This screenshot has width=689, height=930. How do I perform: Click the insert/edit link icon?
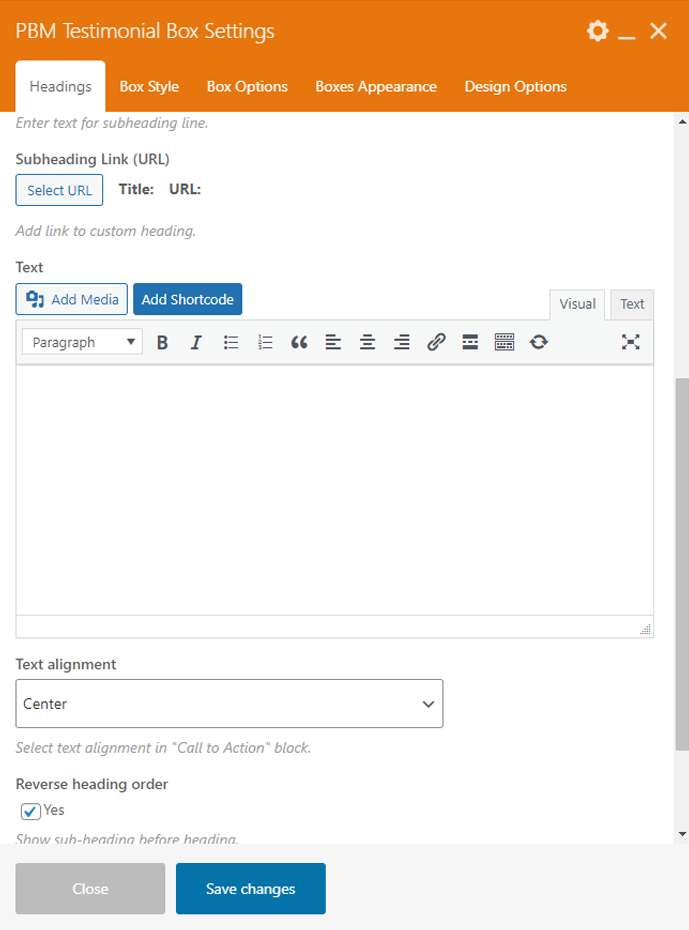pos(436,342)
